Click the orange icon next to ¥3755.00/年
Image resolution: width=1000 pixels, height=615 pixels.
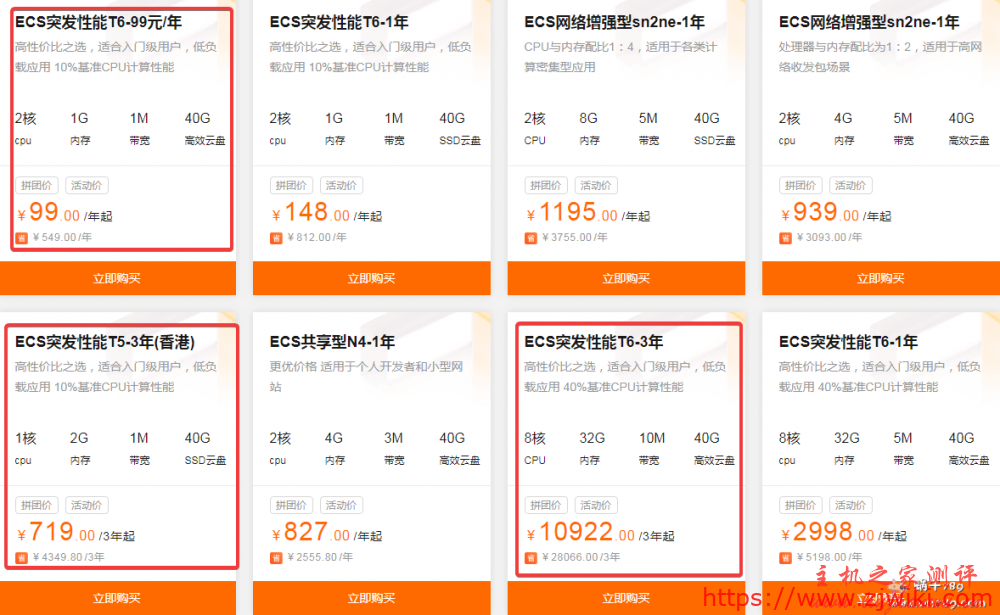[x=531, y=238]
